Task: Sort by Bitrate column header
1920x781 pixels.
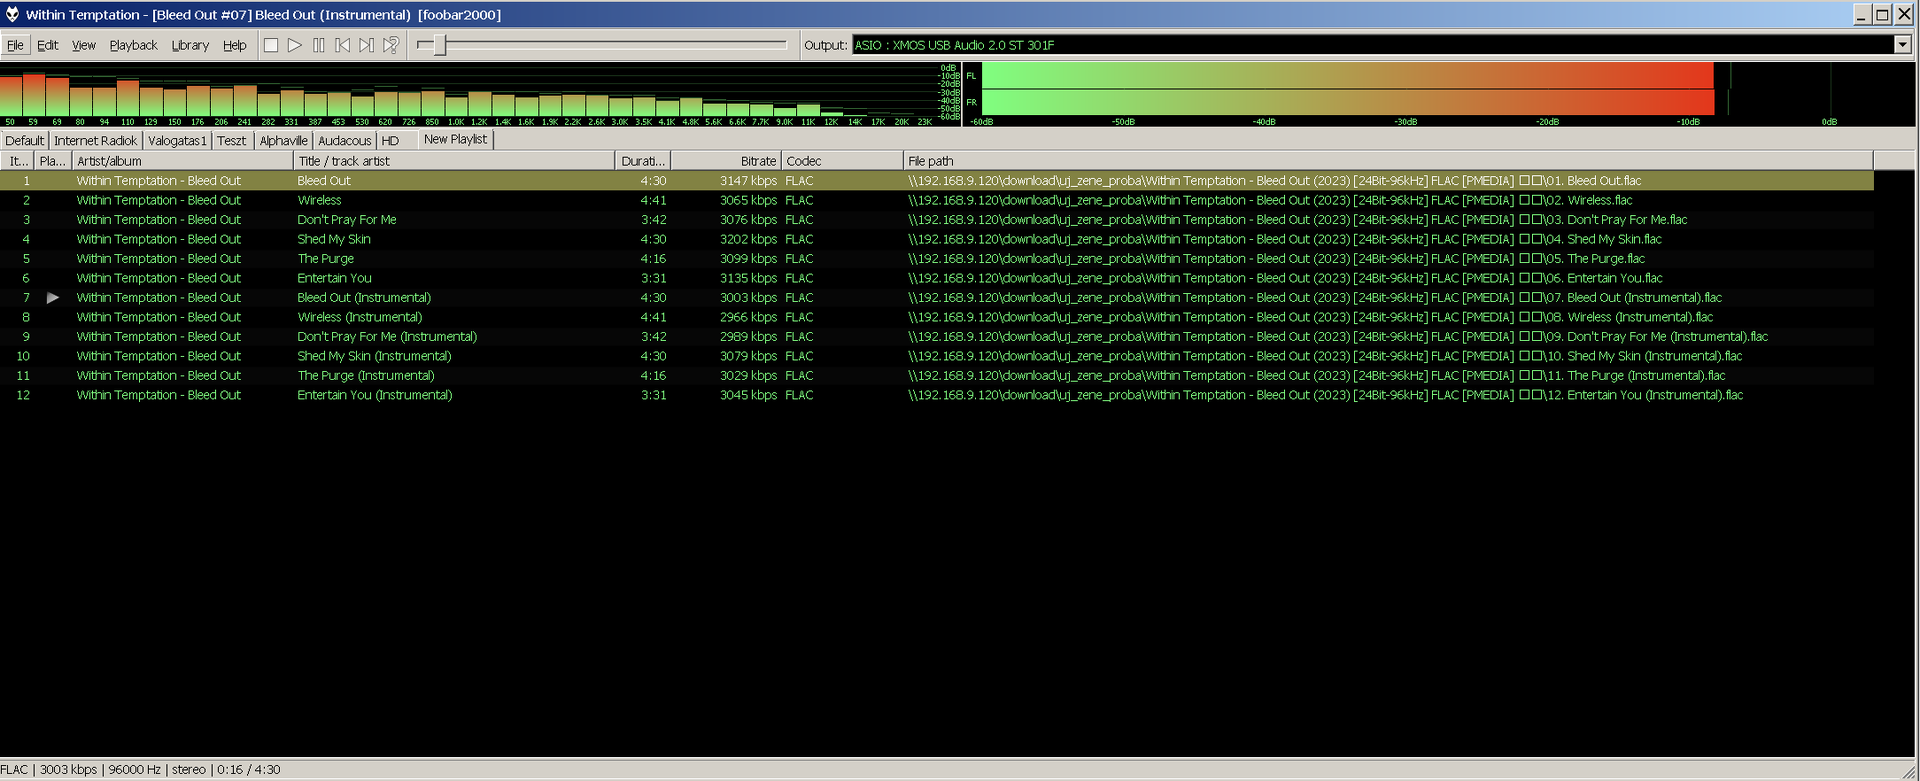Action: 725,161
